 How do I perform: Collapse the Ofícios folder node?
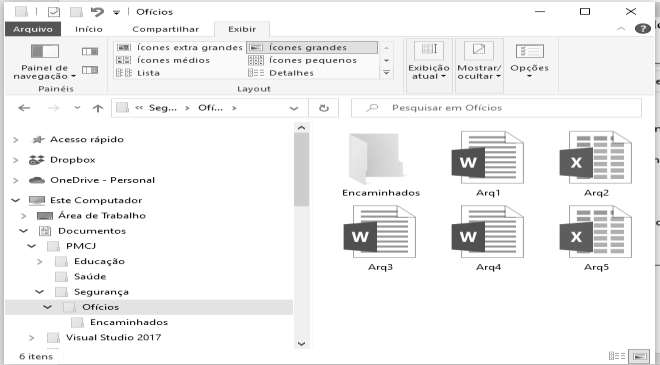pyautogui.click(x=48, y=307)
